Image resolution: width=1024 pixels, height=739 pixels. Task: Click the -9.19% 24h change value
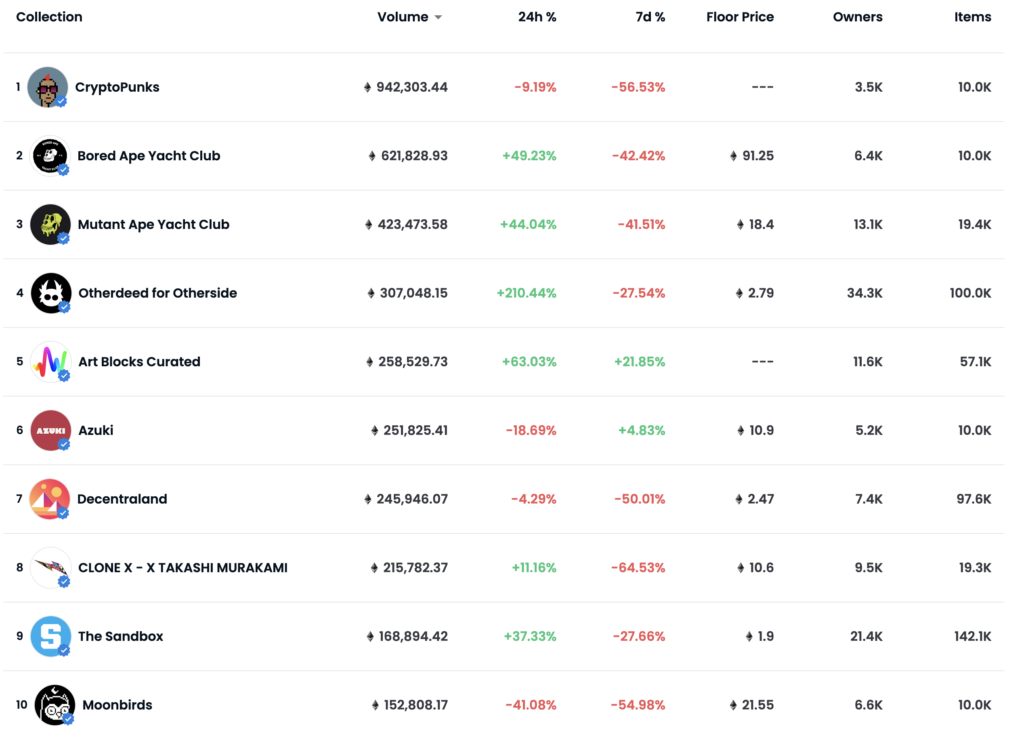536,87
